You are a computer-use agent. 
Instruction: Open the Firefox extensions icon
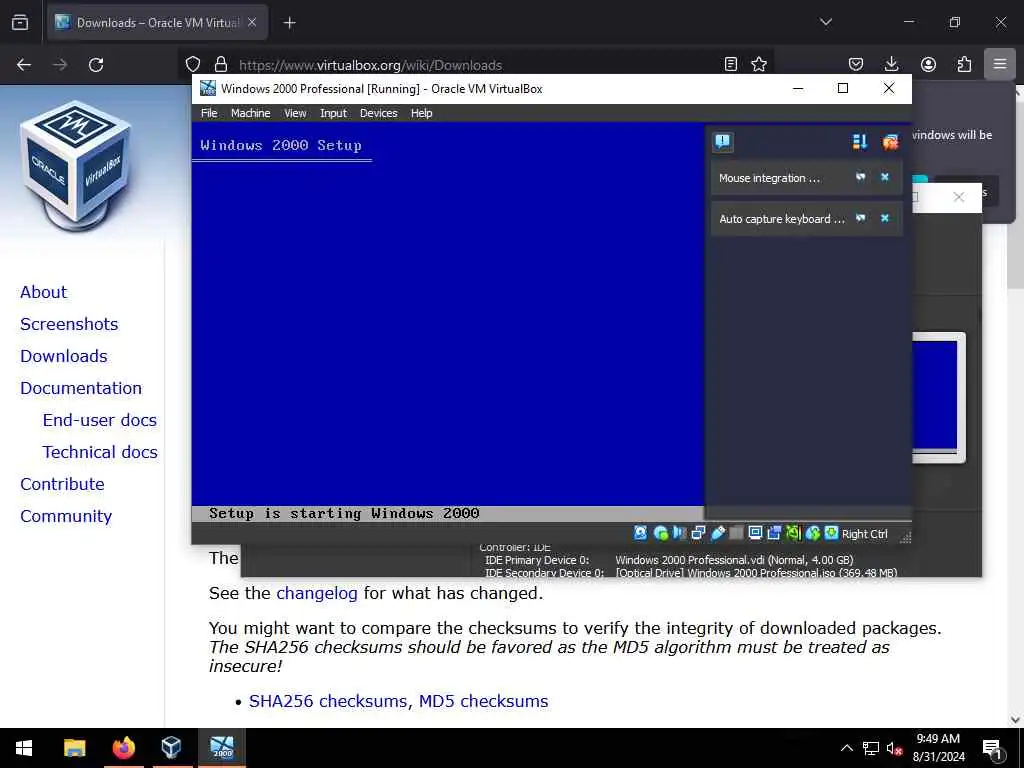(x=964, y=64)
